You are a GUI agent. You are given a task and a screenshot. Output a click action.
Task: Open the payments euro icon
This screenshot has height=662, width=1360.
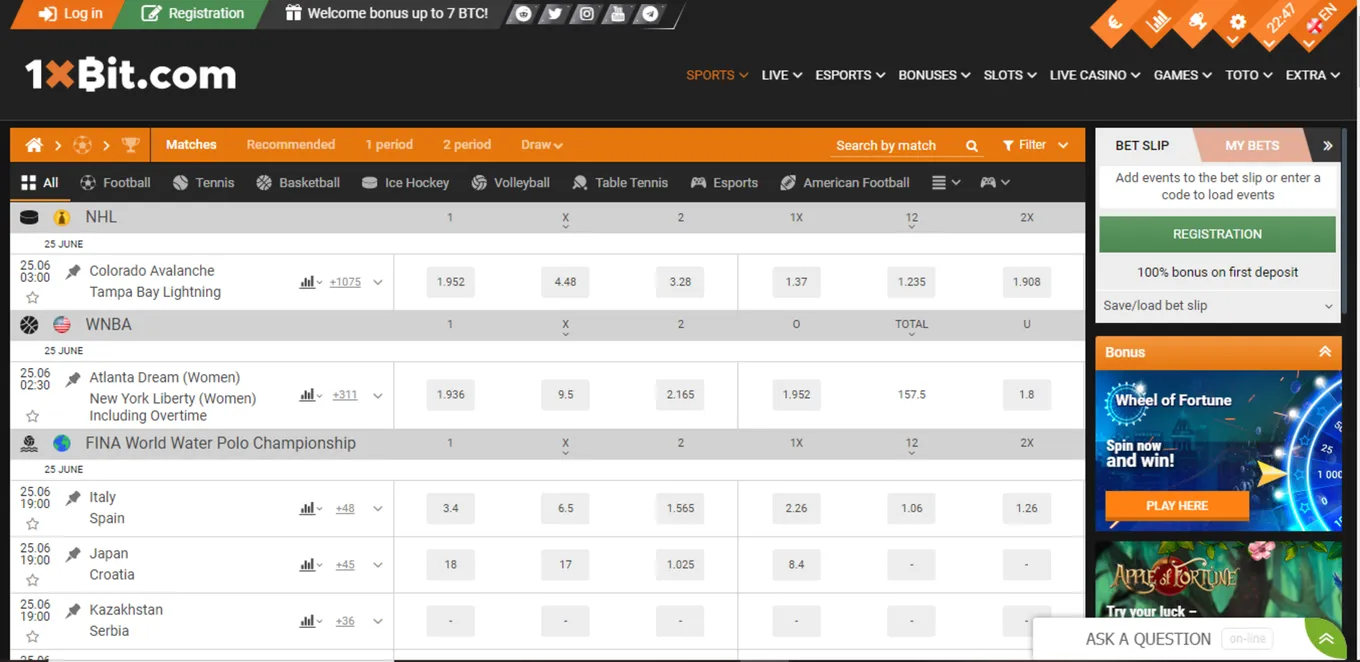coord(1116,21)
